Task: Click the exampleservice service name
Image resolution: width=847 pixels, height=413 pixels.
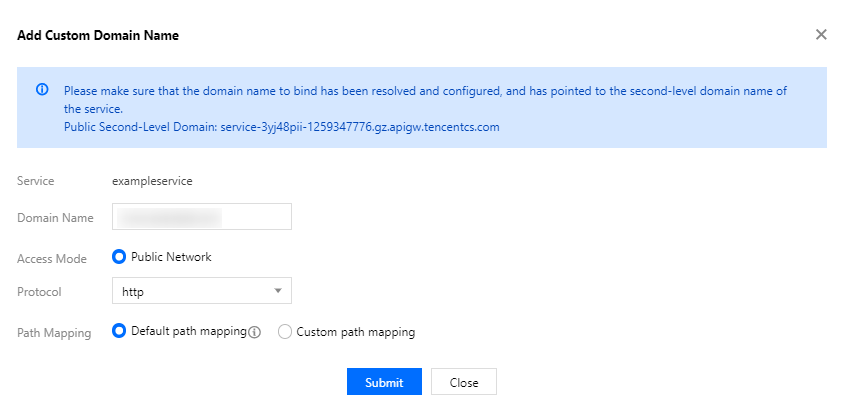Action: click(x=151, y=181)
